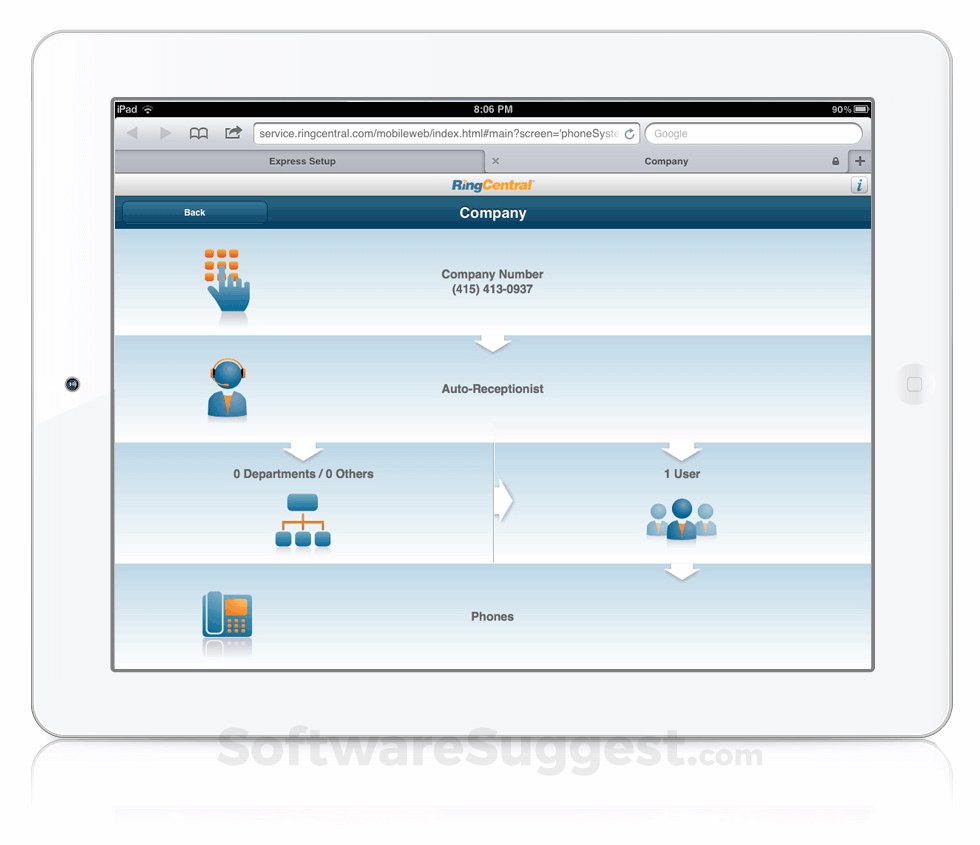Tap the Google search field

pos(754,133)
